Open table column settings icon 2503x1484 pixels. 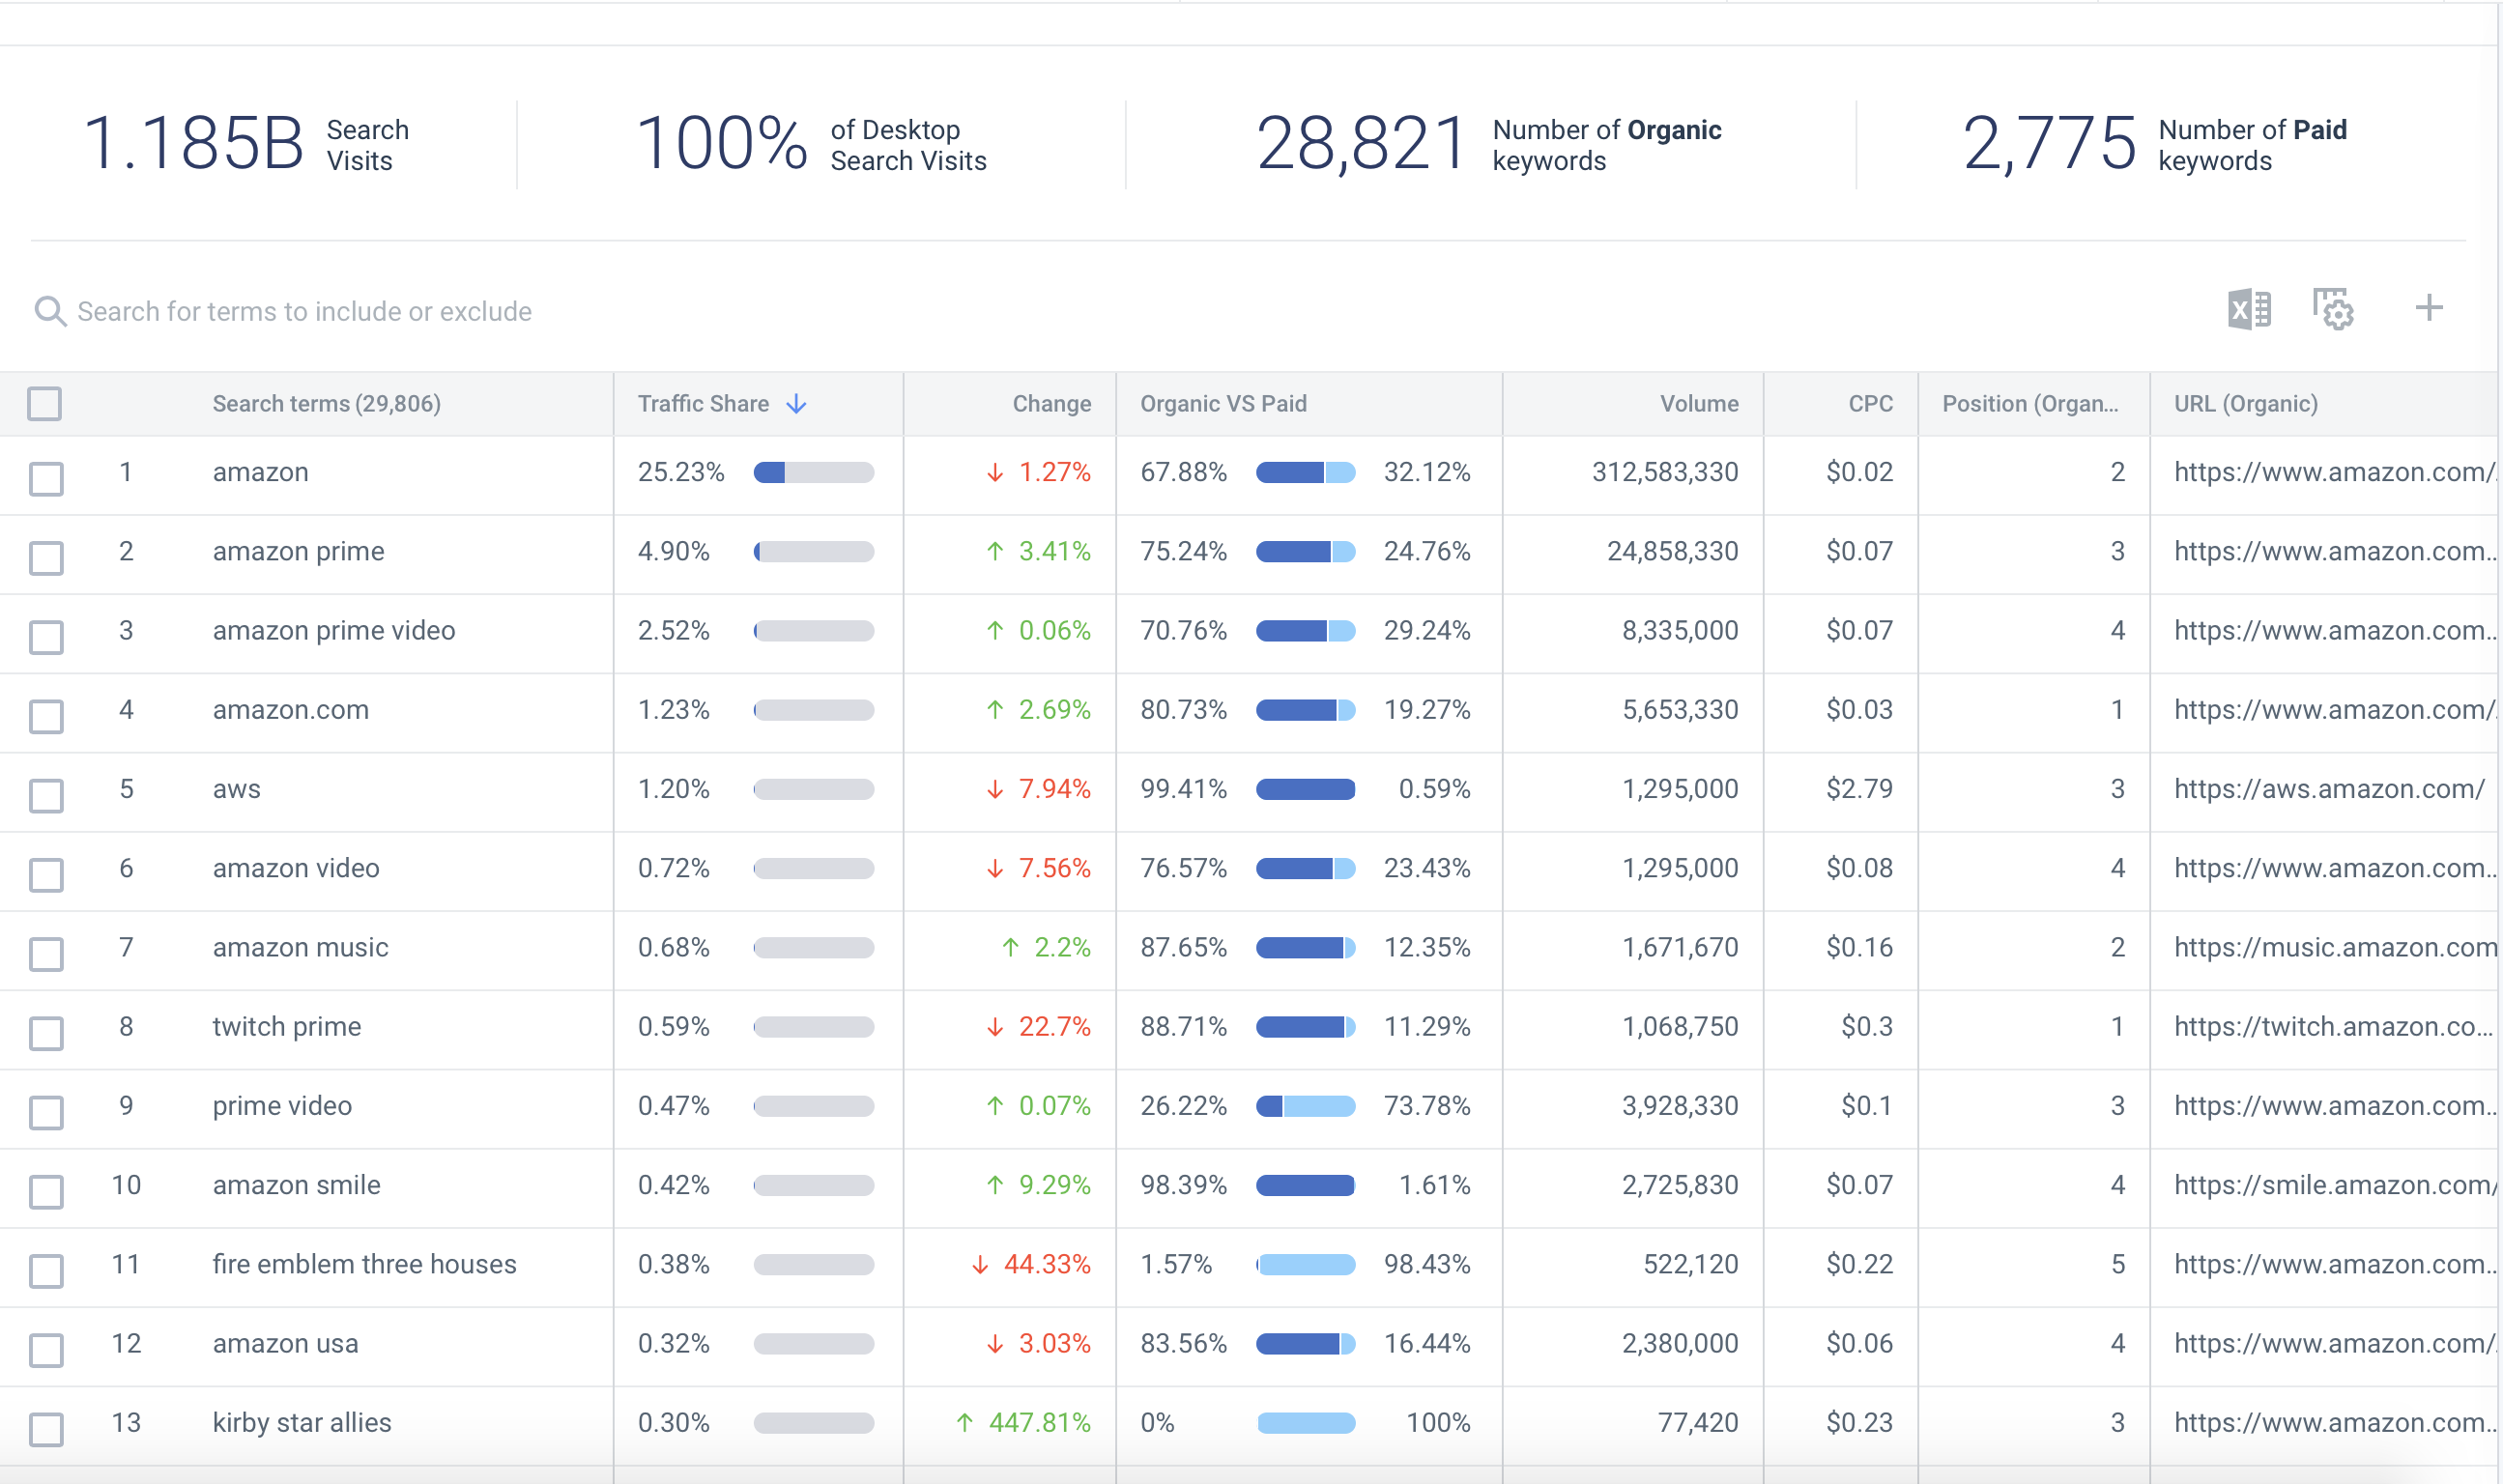click(2333, 309)
